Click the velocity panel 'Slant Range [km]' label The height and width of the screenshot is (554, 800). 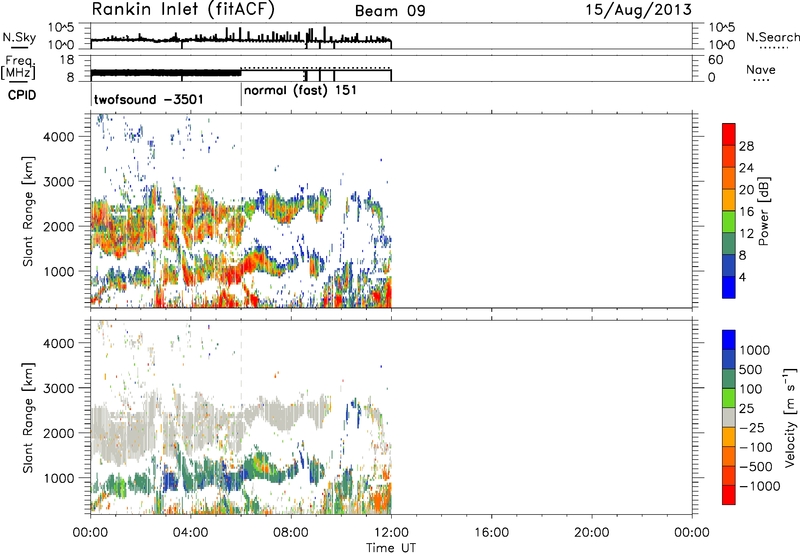tap(28, 417)
